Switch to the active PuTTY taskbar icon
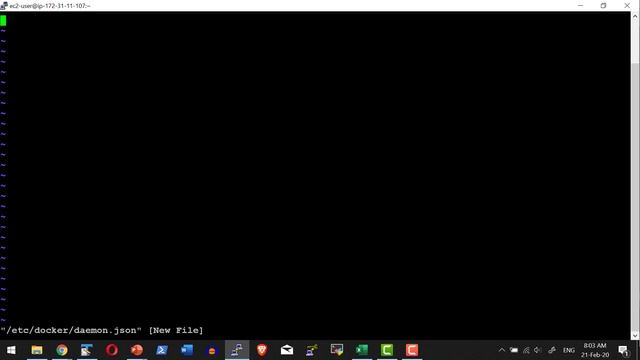 [x=237, y=350]
